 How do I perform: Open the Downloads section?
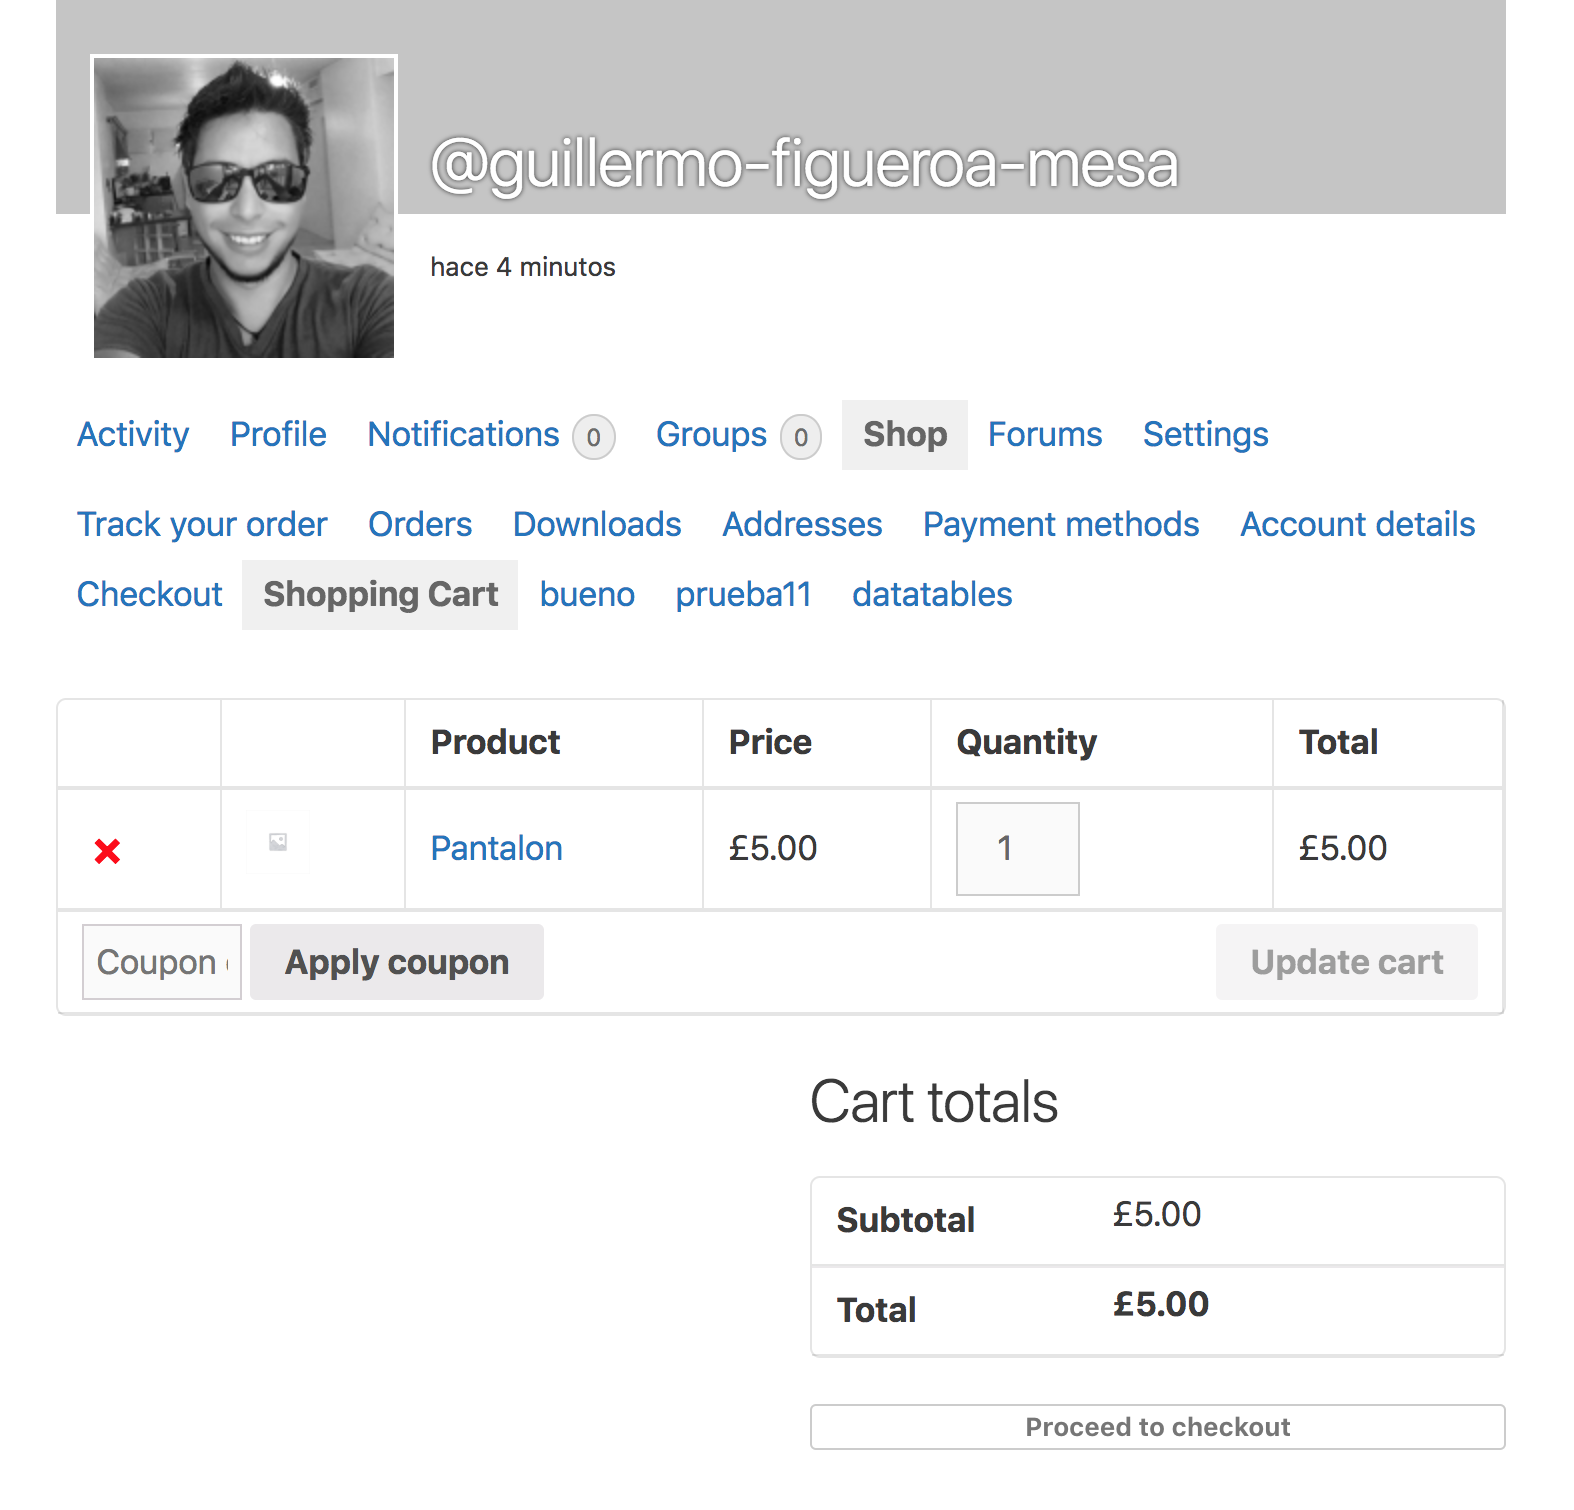[597, 525]
